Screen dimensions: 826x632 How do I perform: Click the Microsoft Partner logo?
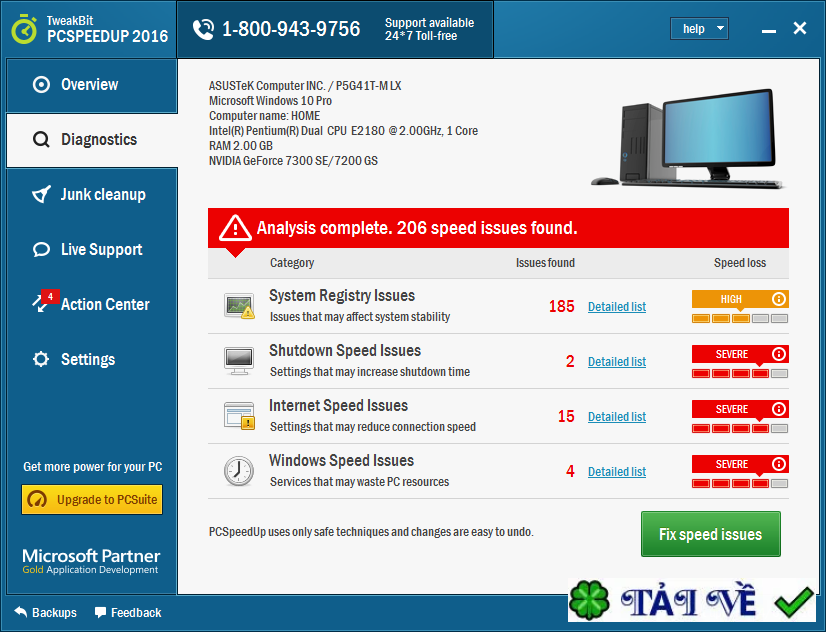[91, 561]
